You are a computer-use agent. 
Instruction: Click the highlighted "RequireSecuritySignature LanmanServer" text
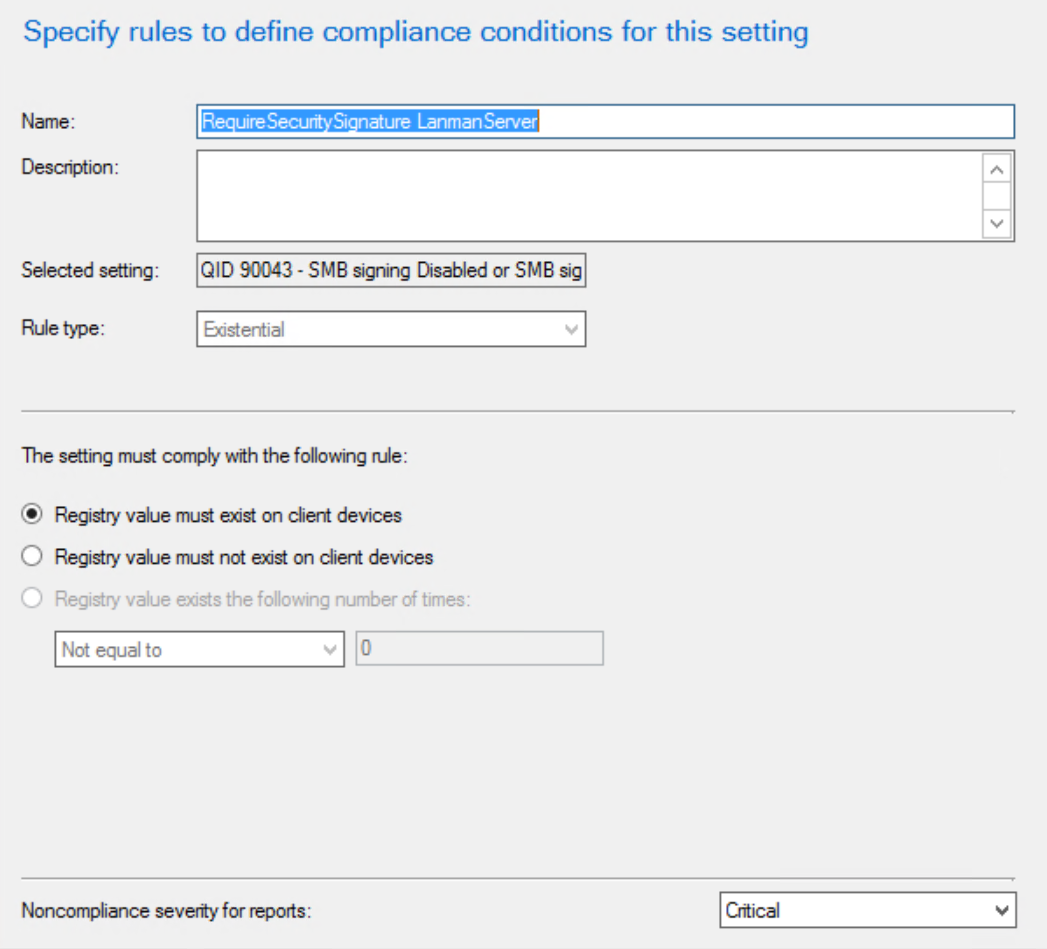click(370, 121)
